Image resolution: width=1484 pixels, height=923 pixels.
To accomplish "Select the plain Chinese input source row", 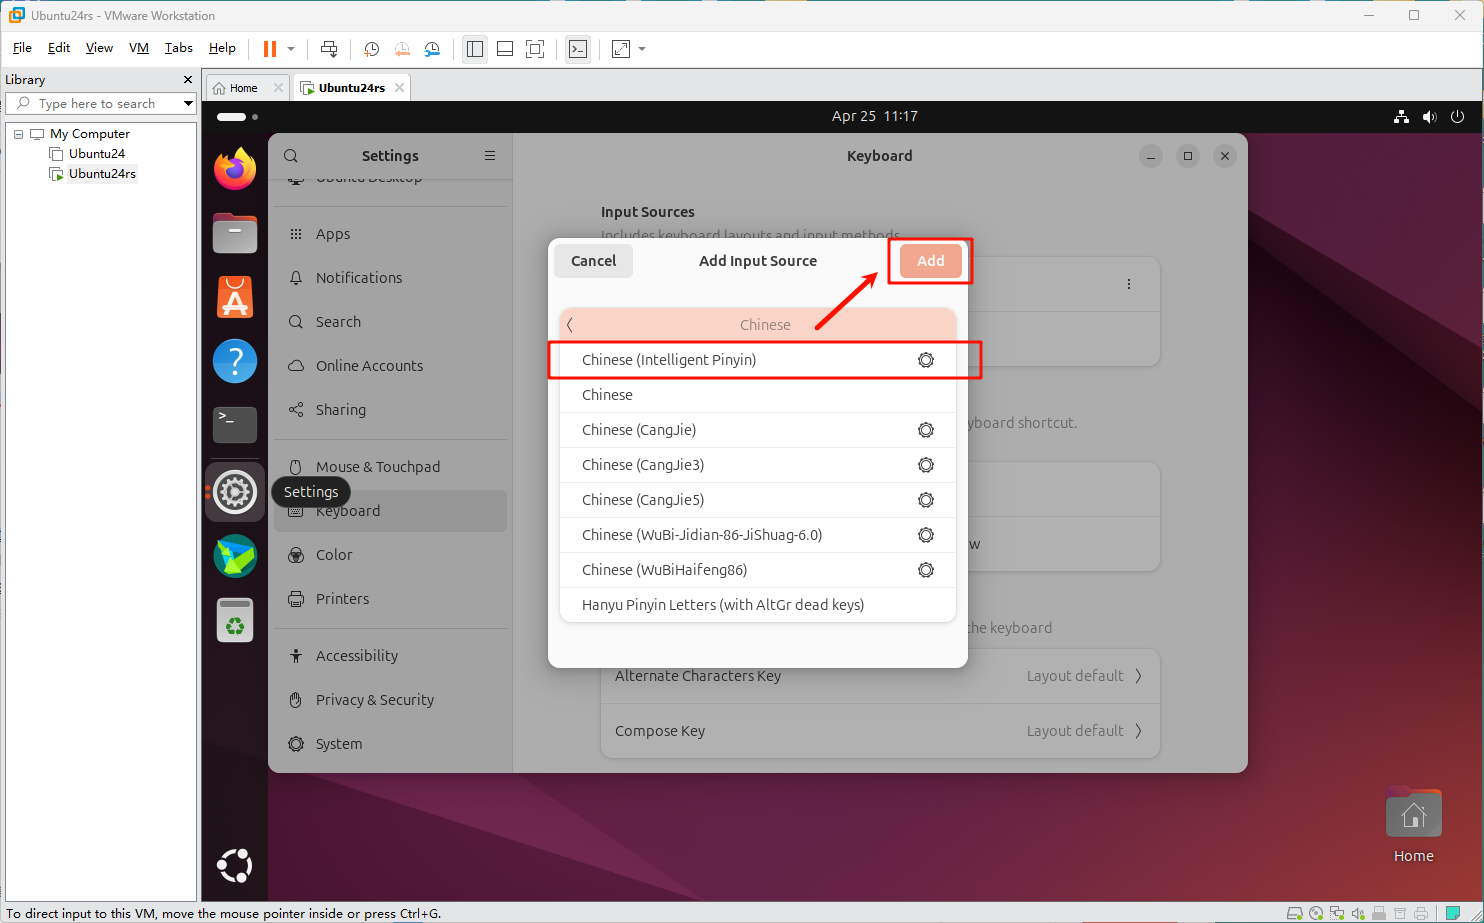I will [758, 395].
